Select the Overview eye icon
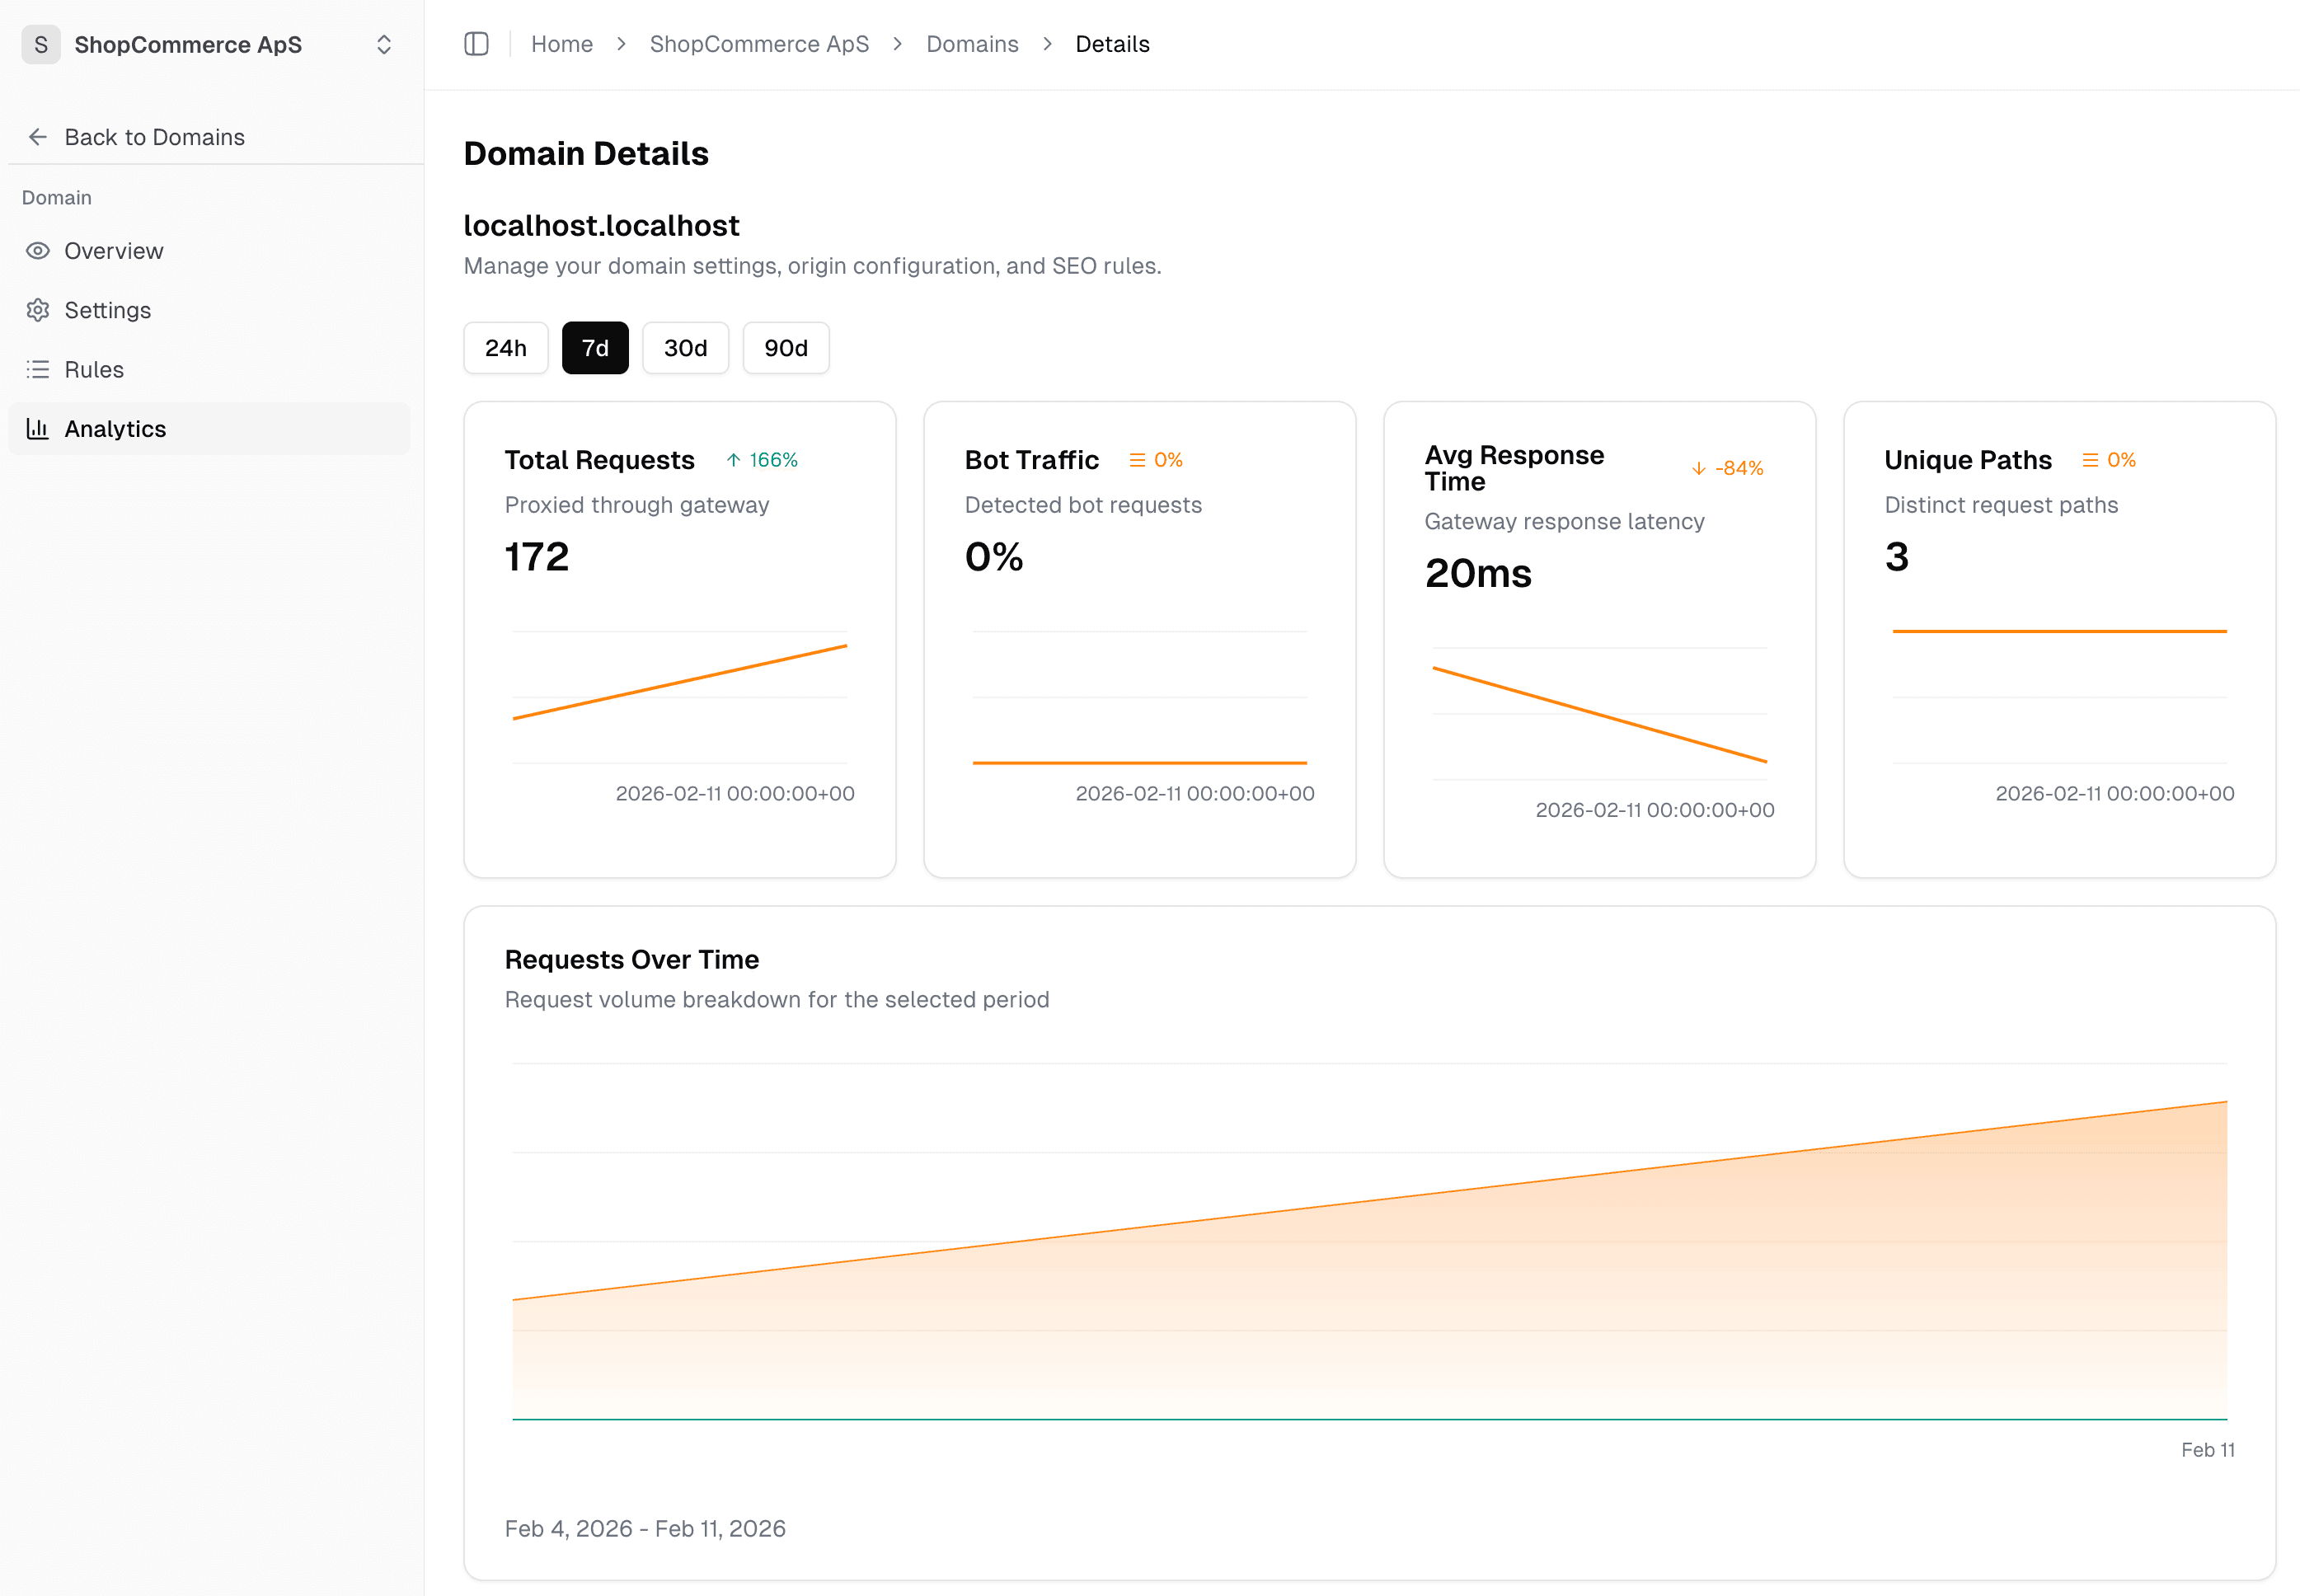The height and width of the screenshot is (1596, 2300). click(x=37, y=251)
